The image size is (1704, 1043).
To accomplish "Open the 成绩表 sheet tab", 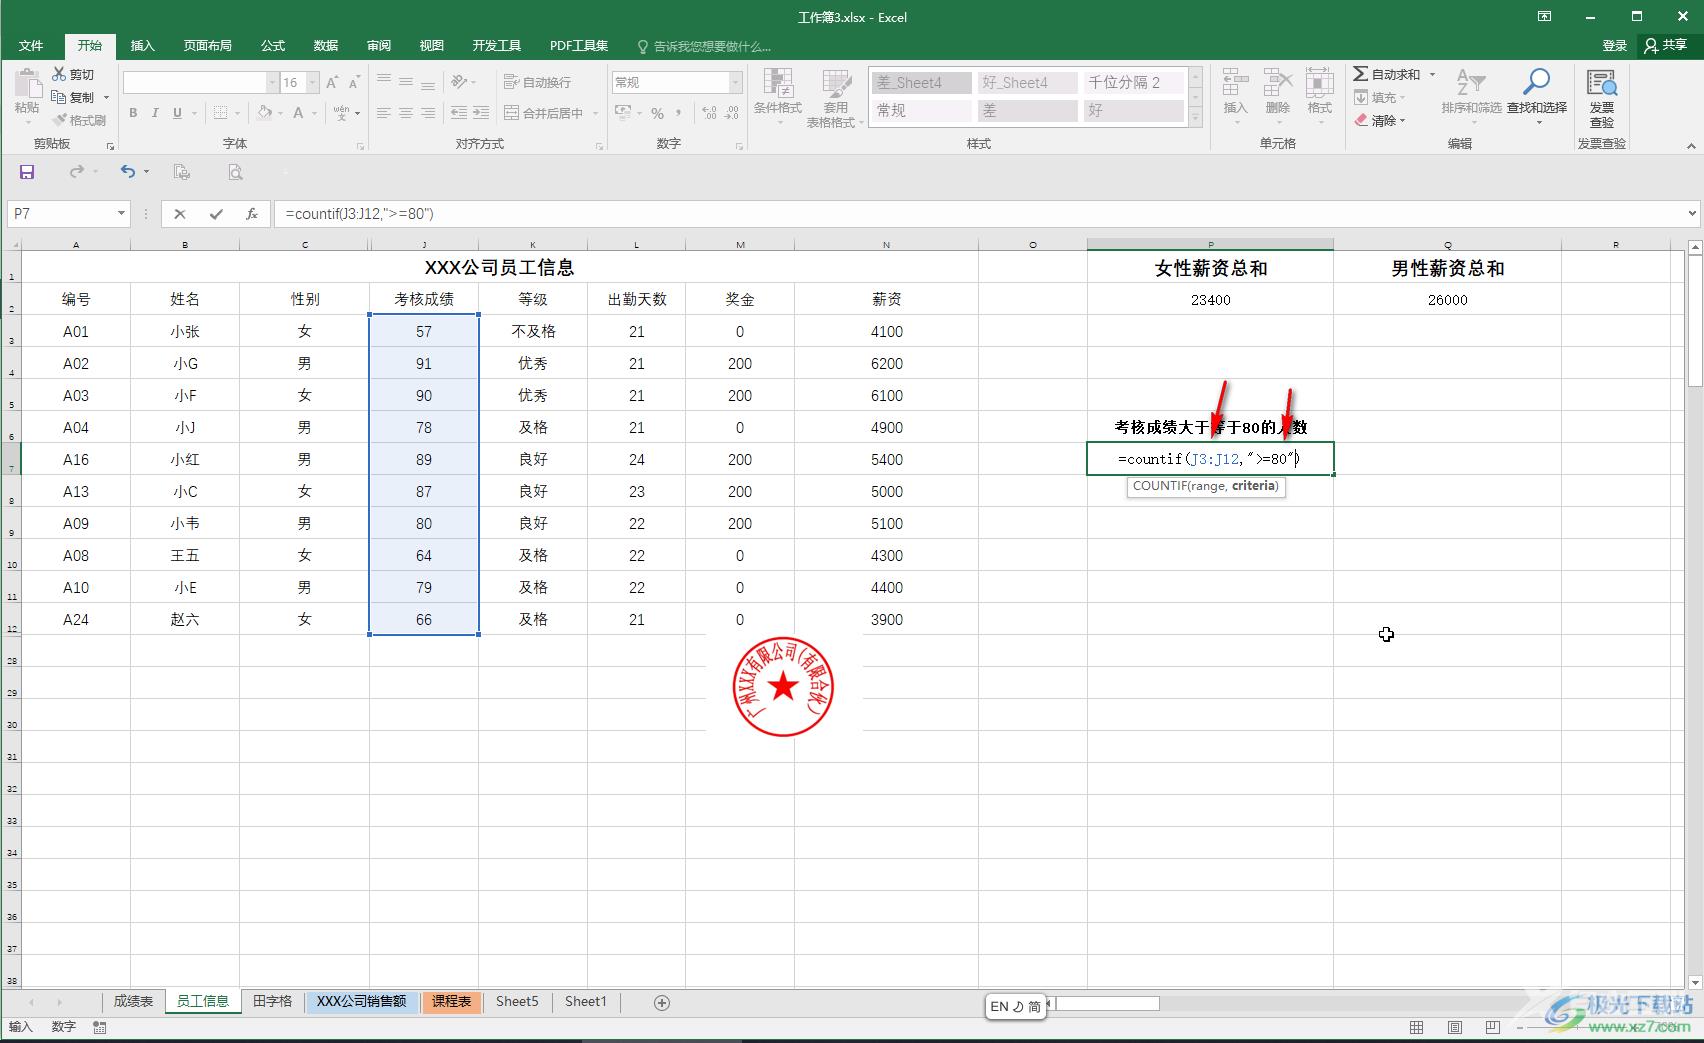I will (133, 1001).
